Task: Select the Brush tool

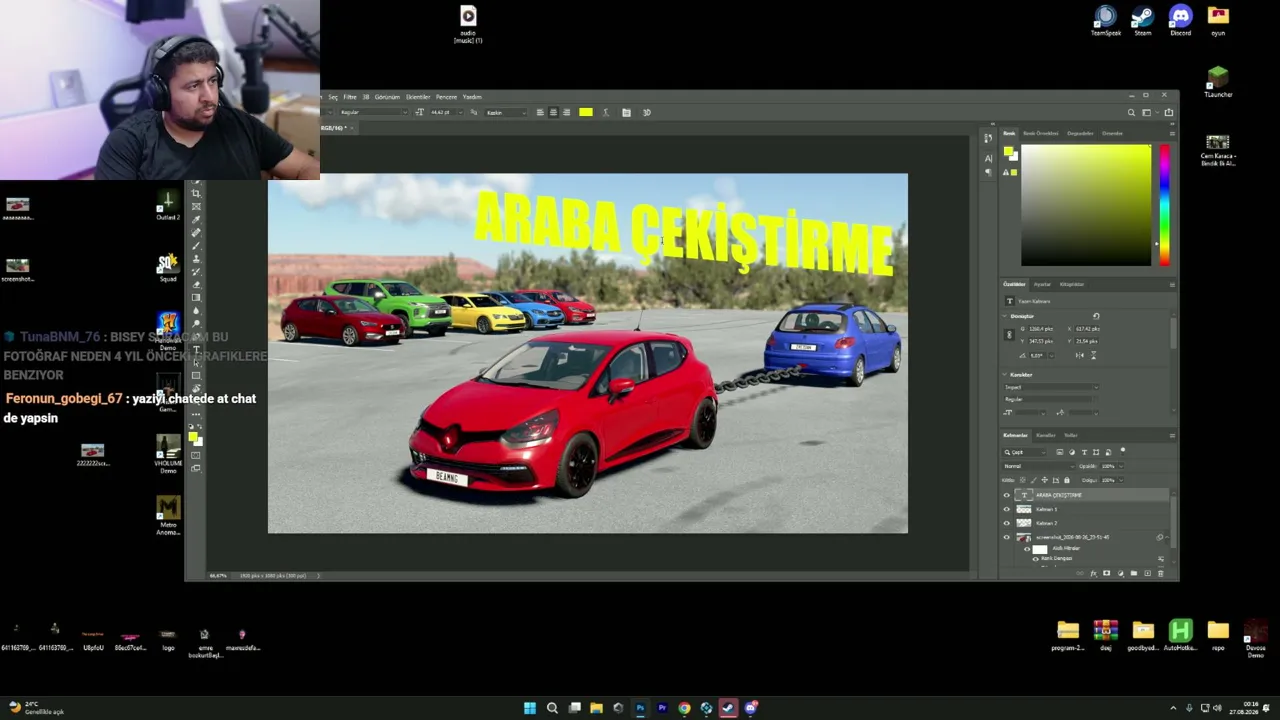Action: (x=196, y=246)
